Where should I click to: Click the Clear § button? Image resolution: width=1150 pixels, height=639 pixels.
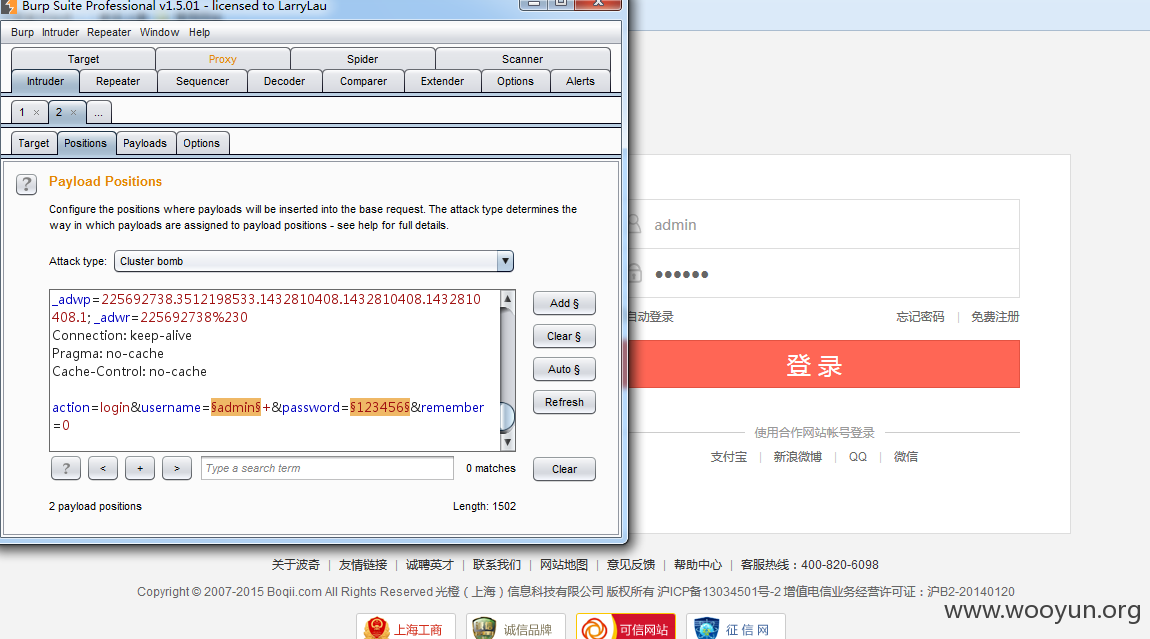(564, 336)
